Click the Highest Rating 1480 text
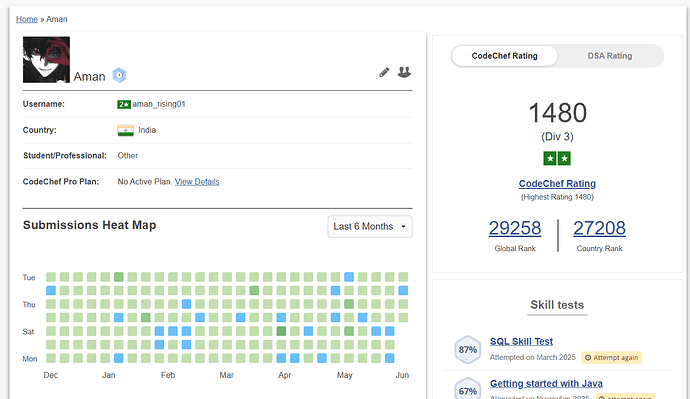Screen dimensions: 690x399 click(x=557, y=197)
